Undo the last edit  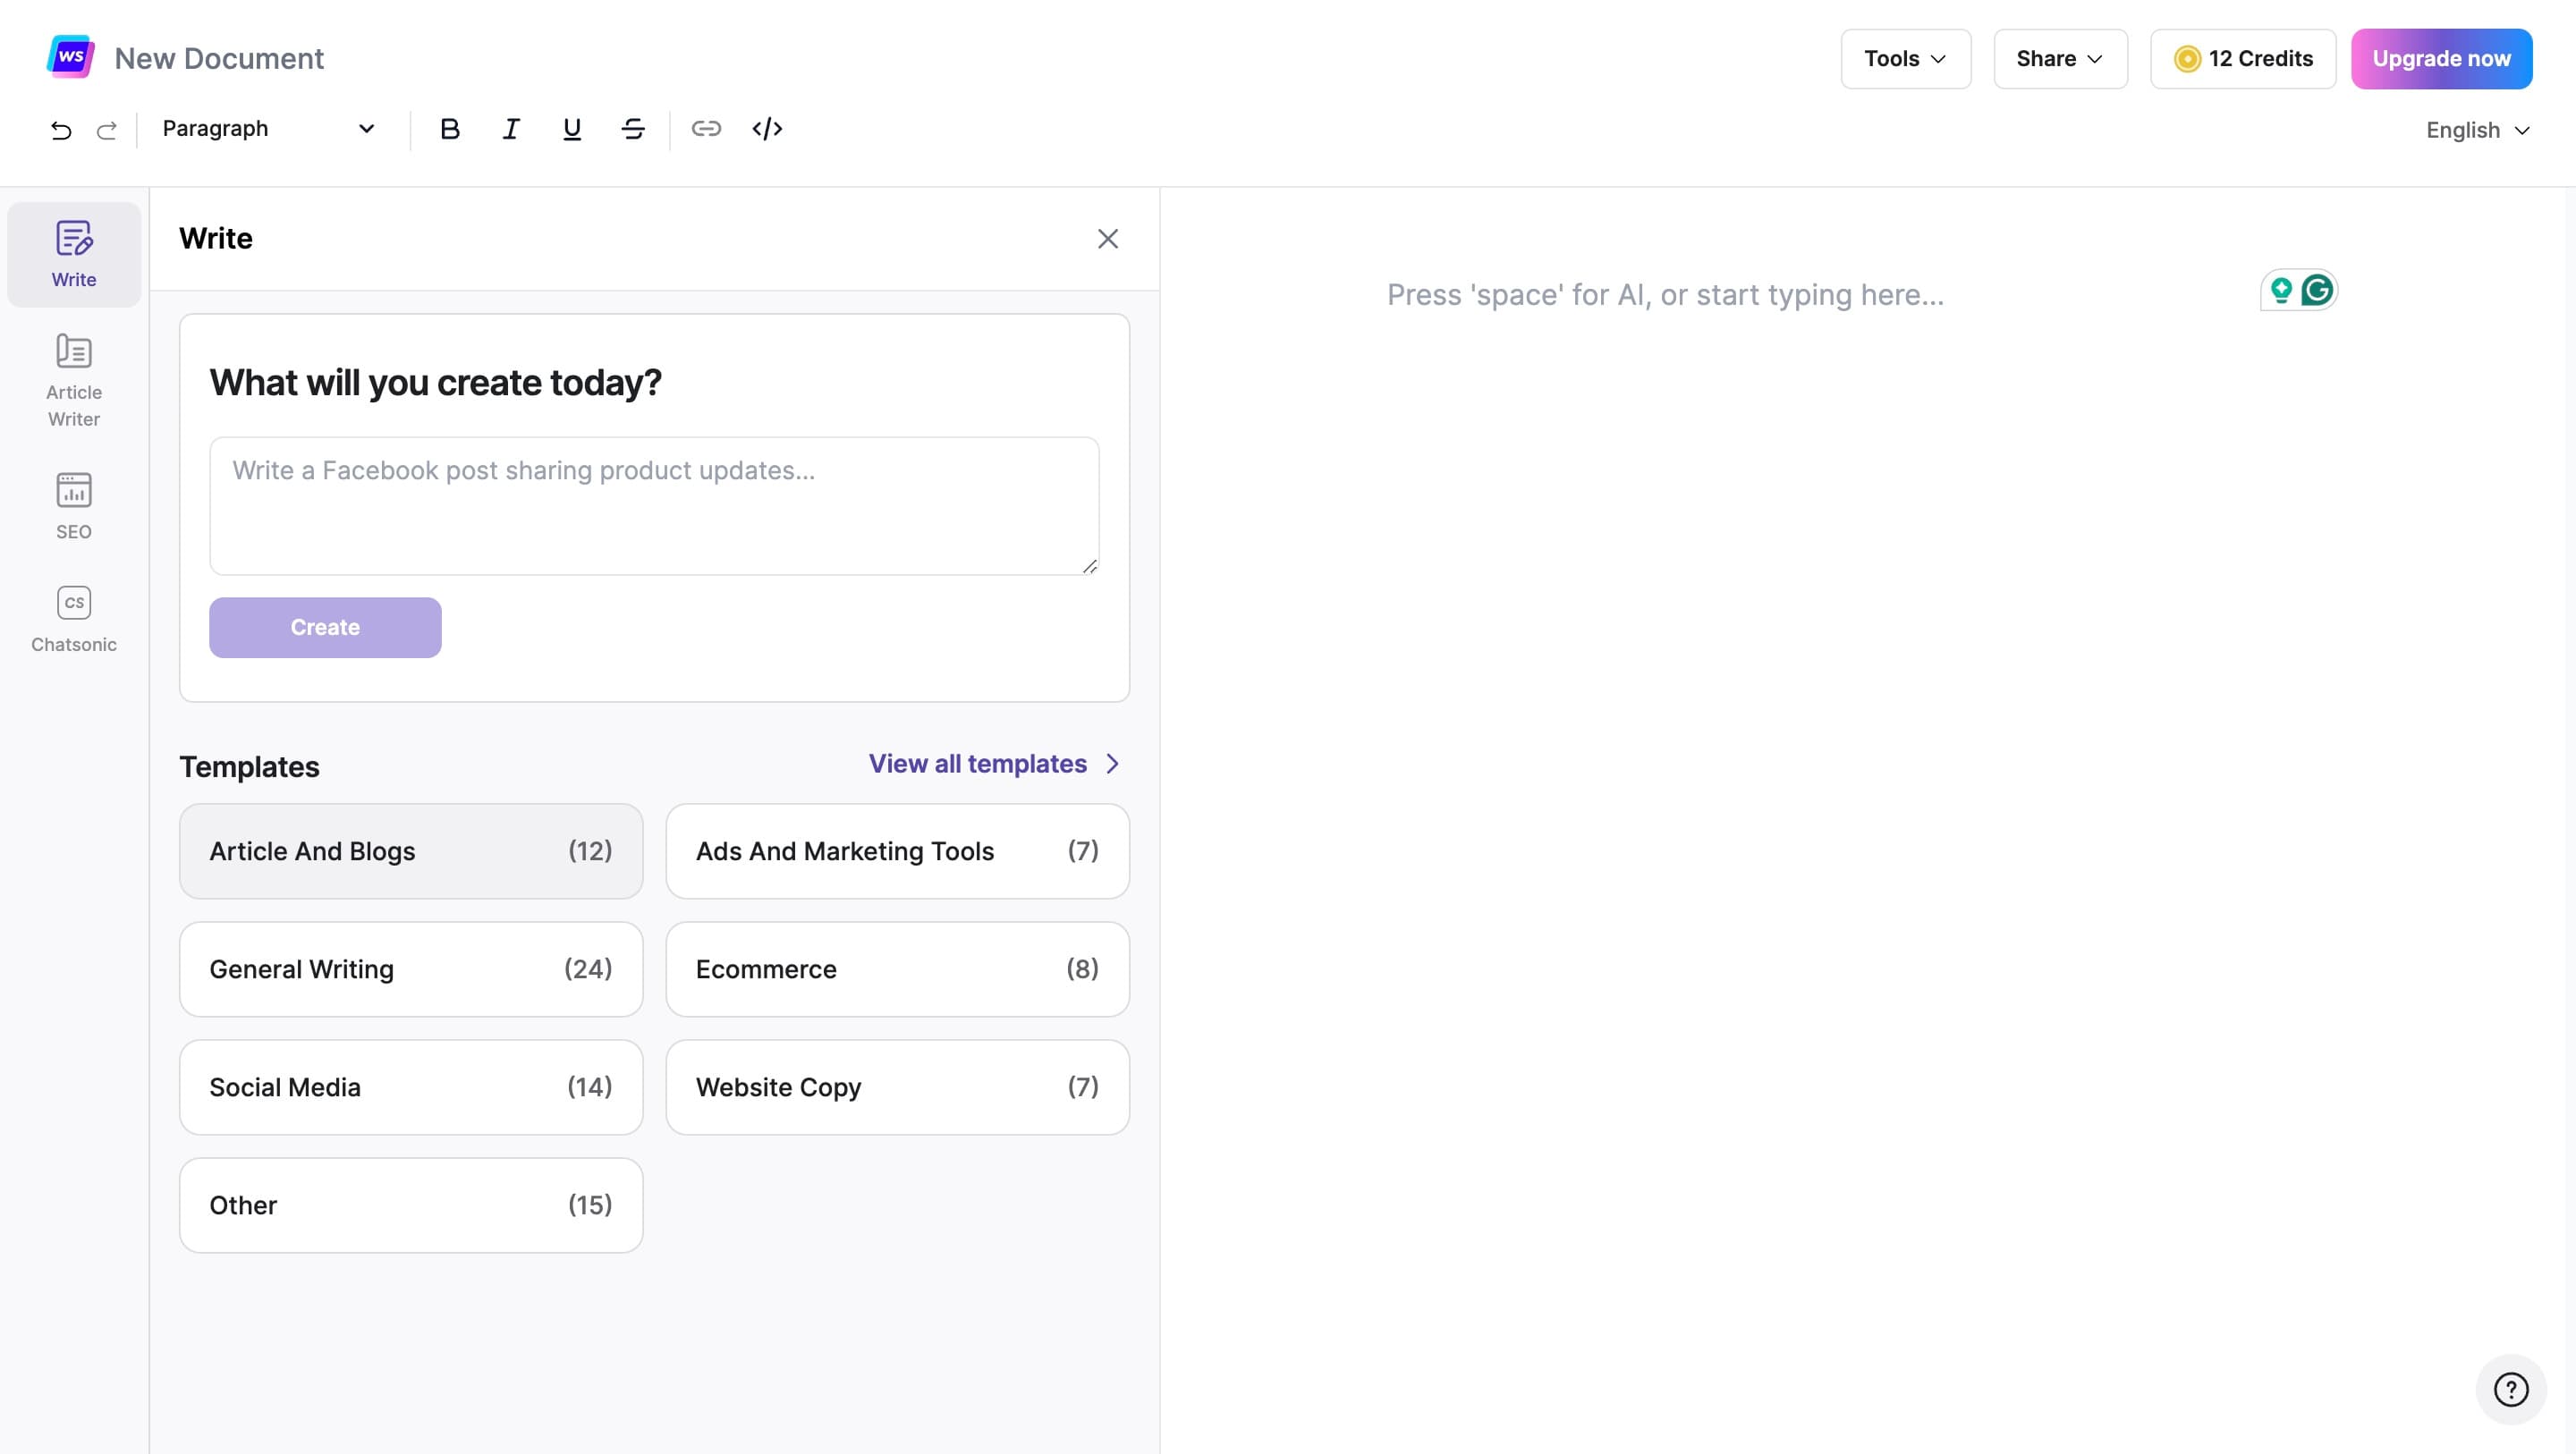pyautogui.click(x=61, y=130)
